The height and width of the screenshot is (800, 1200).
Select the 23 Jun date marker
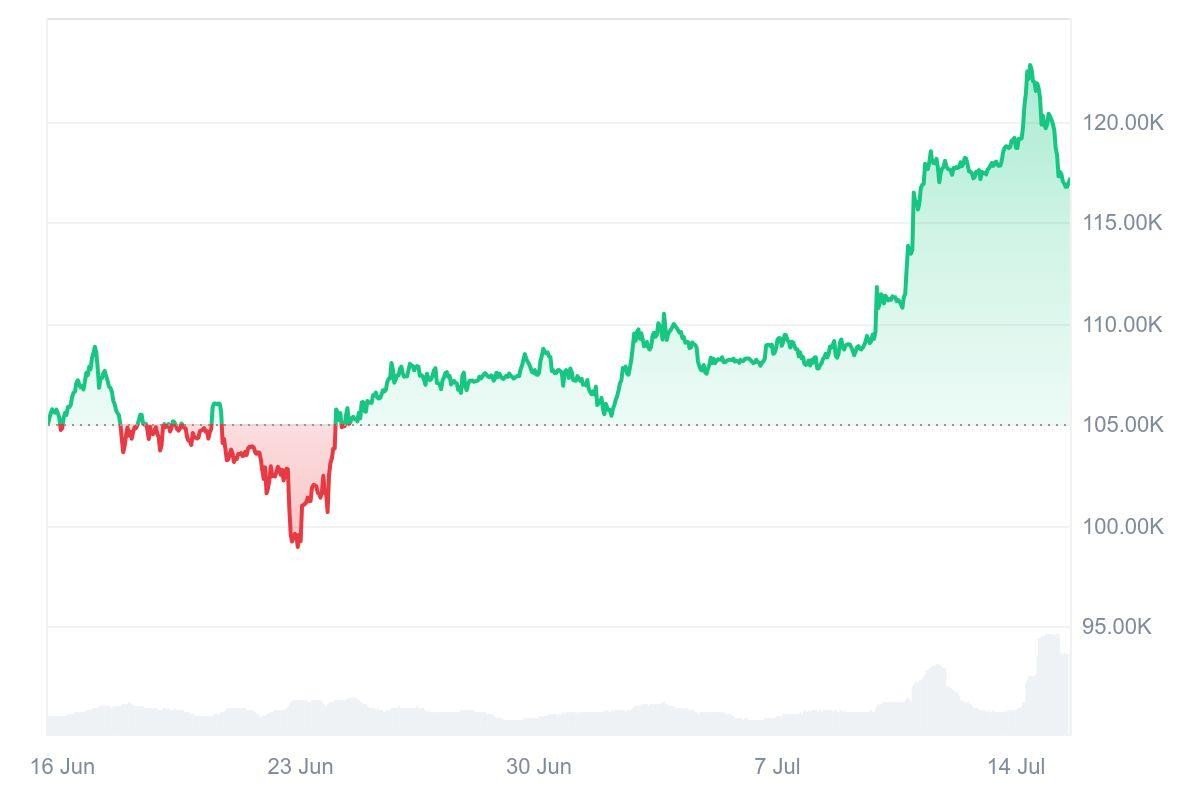click(x=300, y=767)
